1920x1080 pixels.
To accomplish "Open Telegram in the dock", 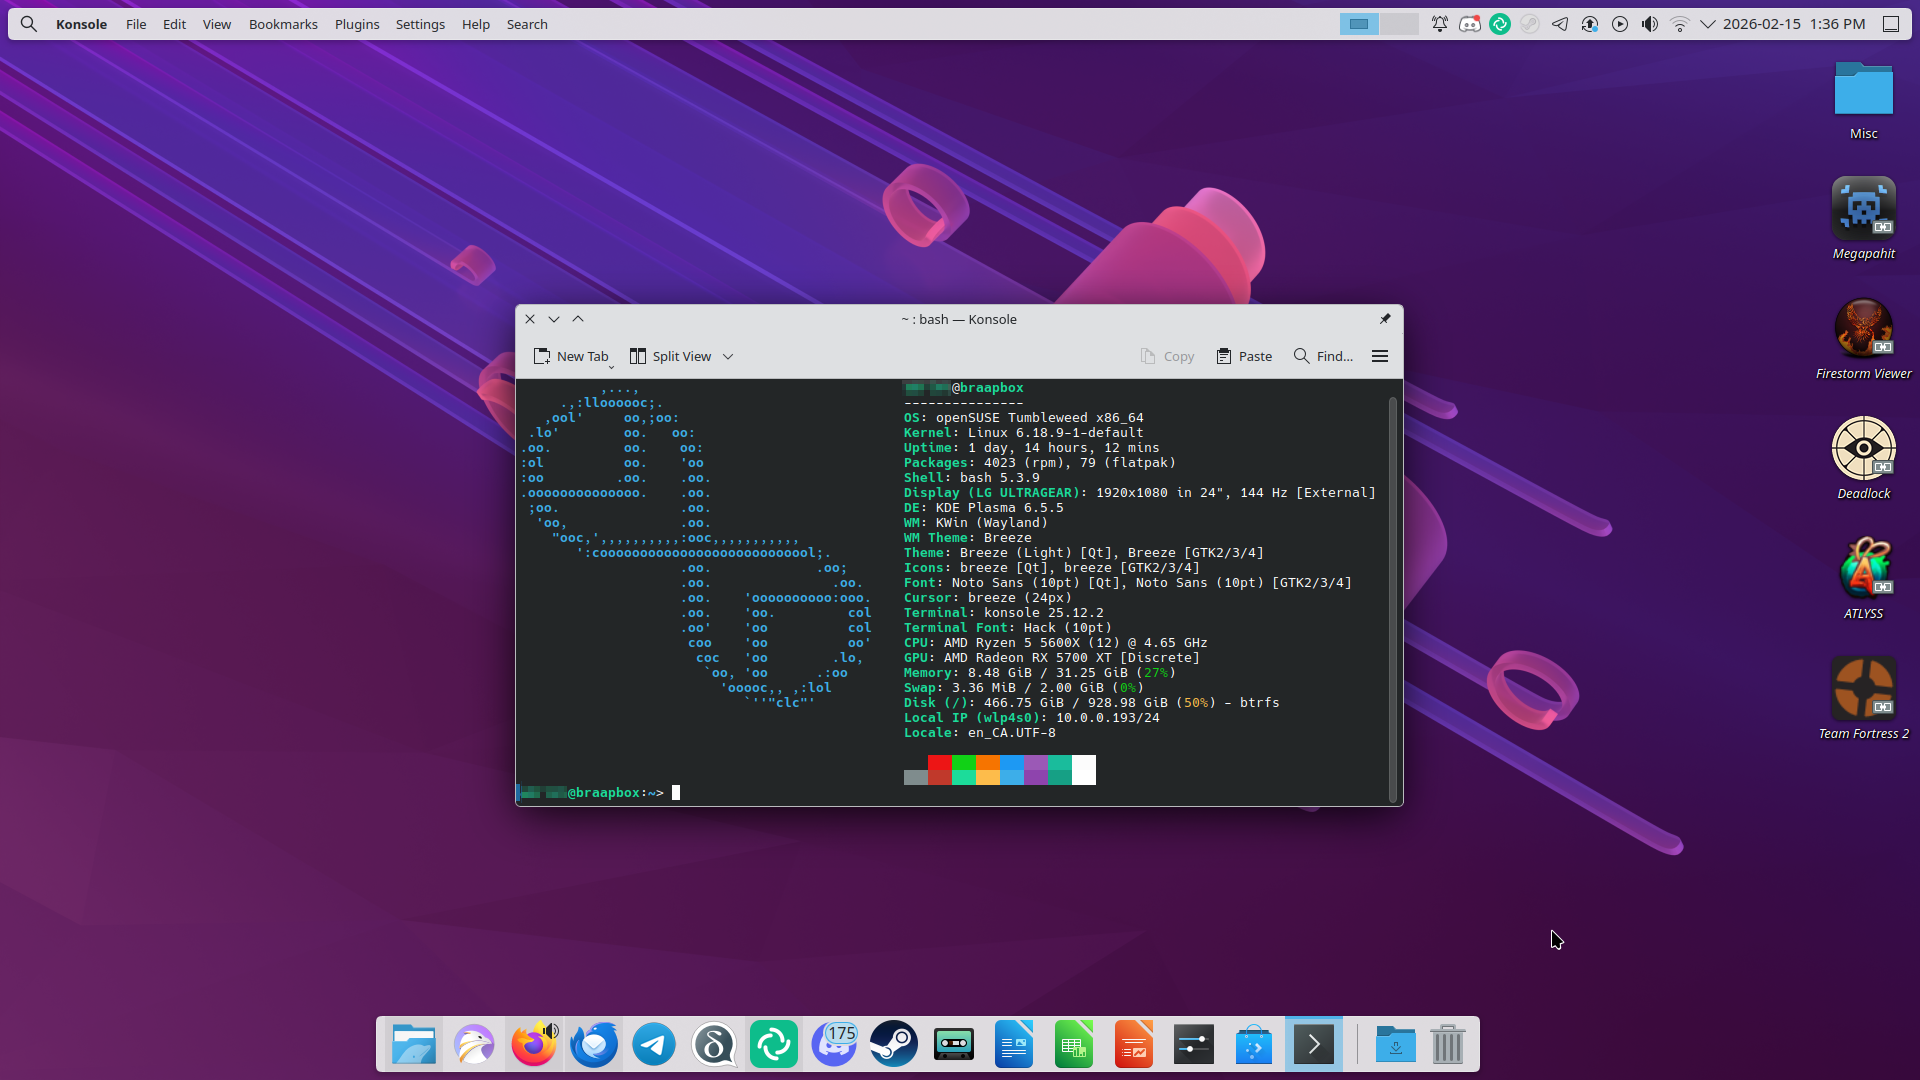I will pyautogui.click(x=654, y=1045).
